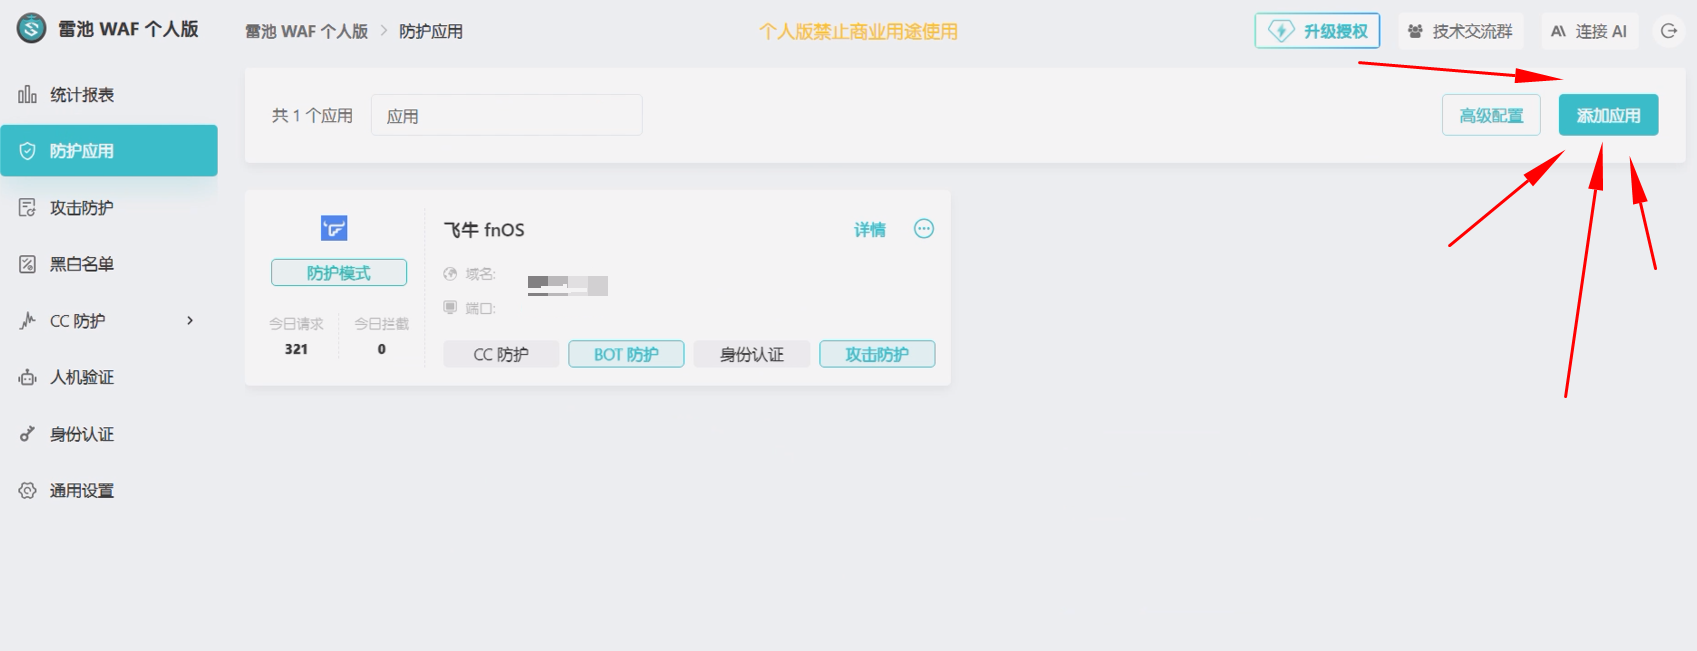Click the 添加应用 add application button
Image resolution: width=1697 pixels, height=651 pixels.
coord(1608,115)
